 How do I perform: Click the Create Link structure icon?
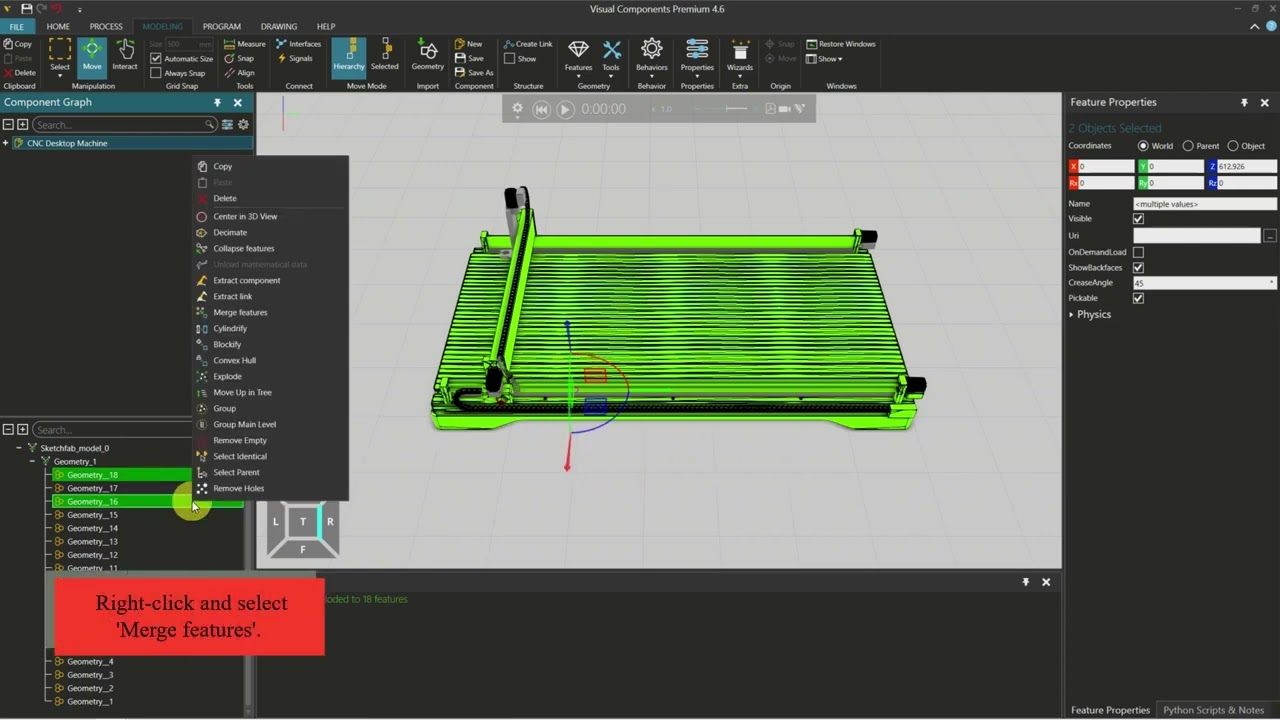click(528, 44)
